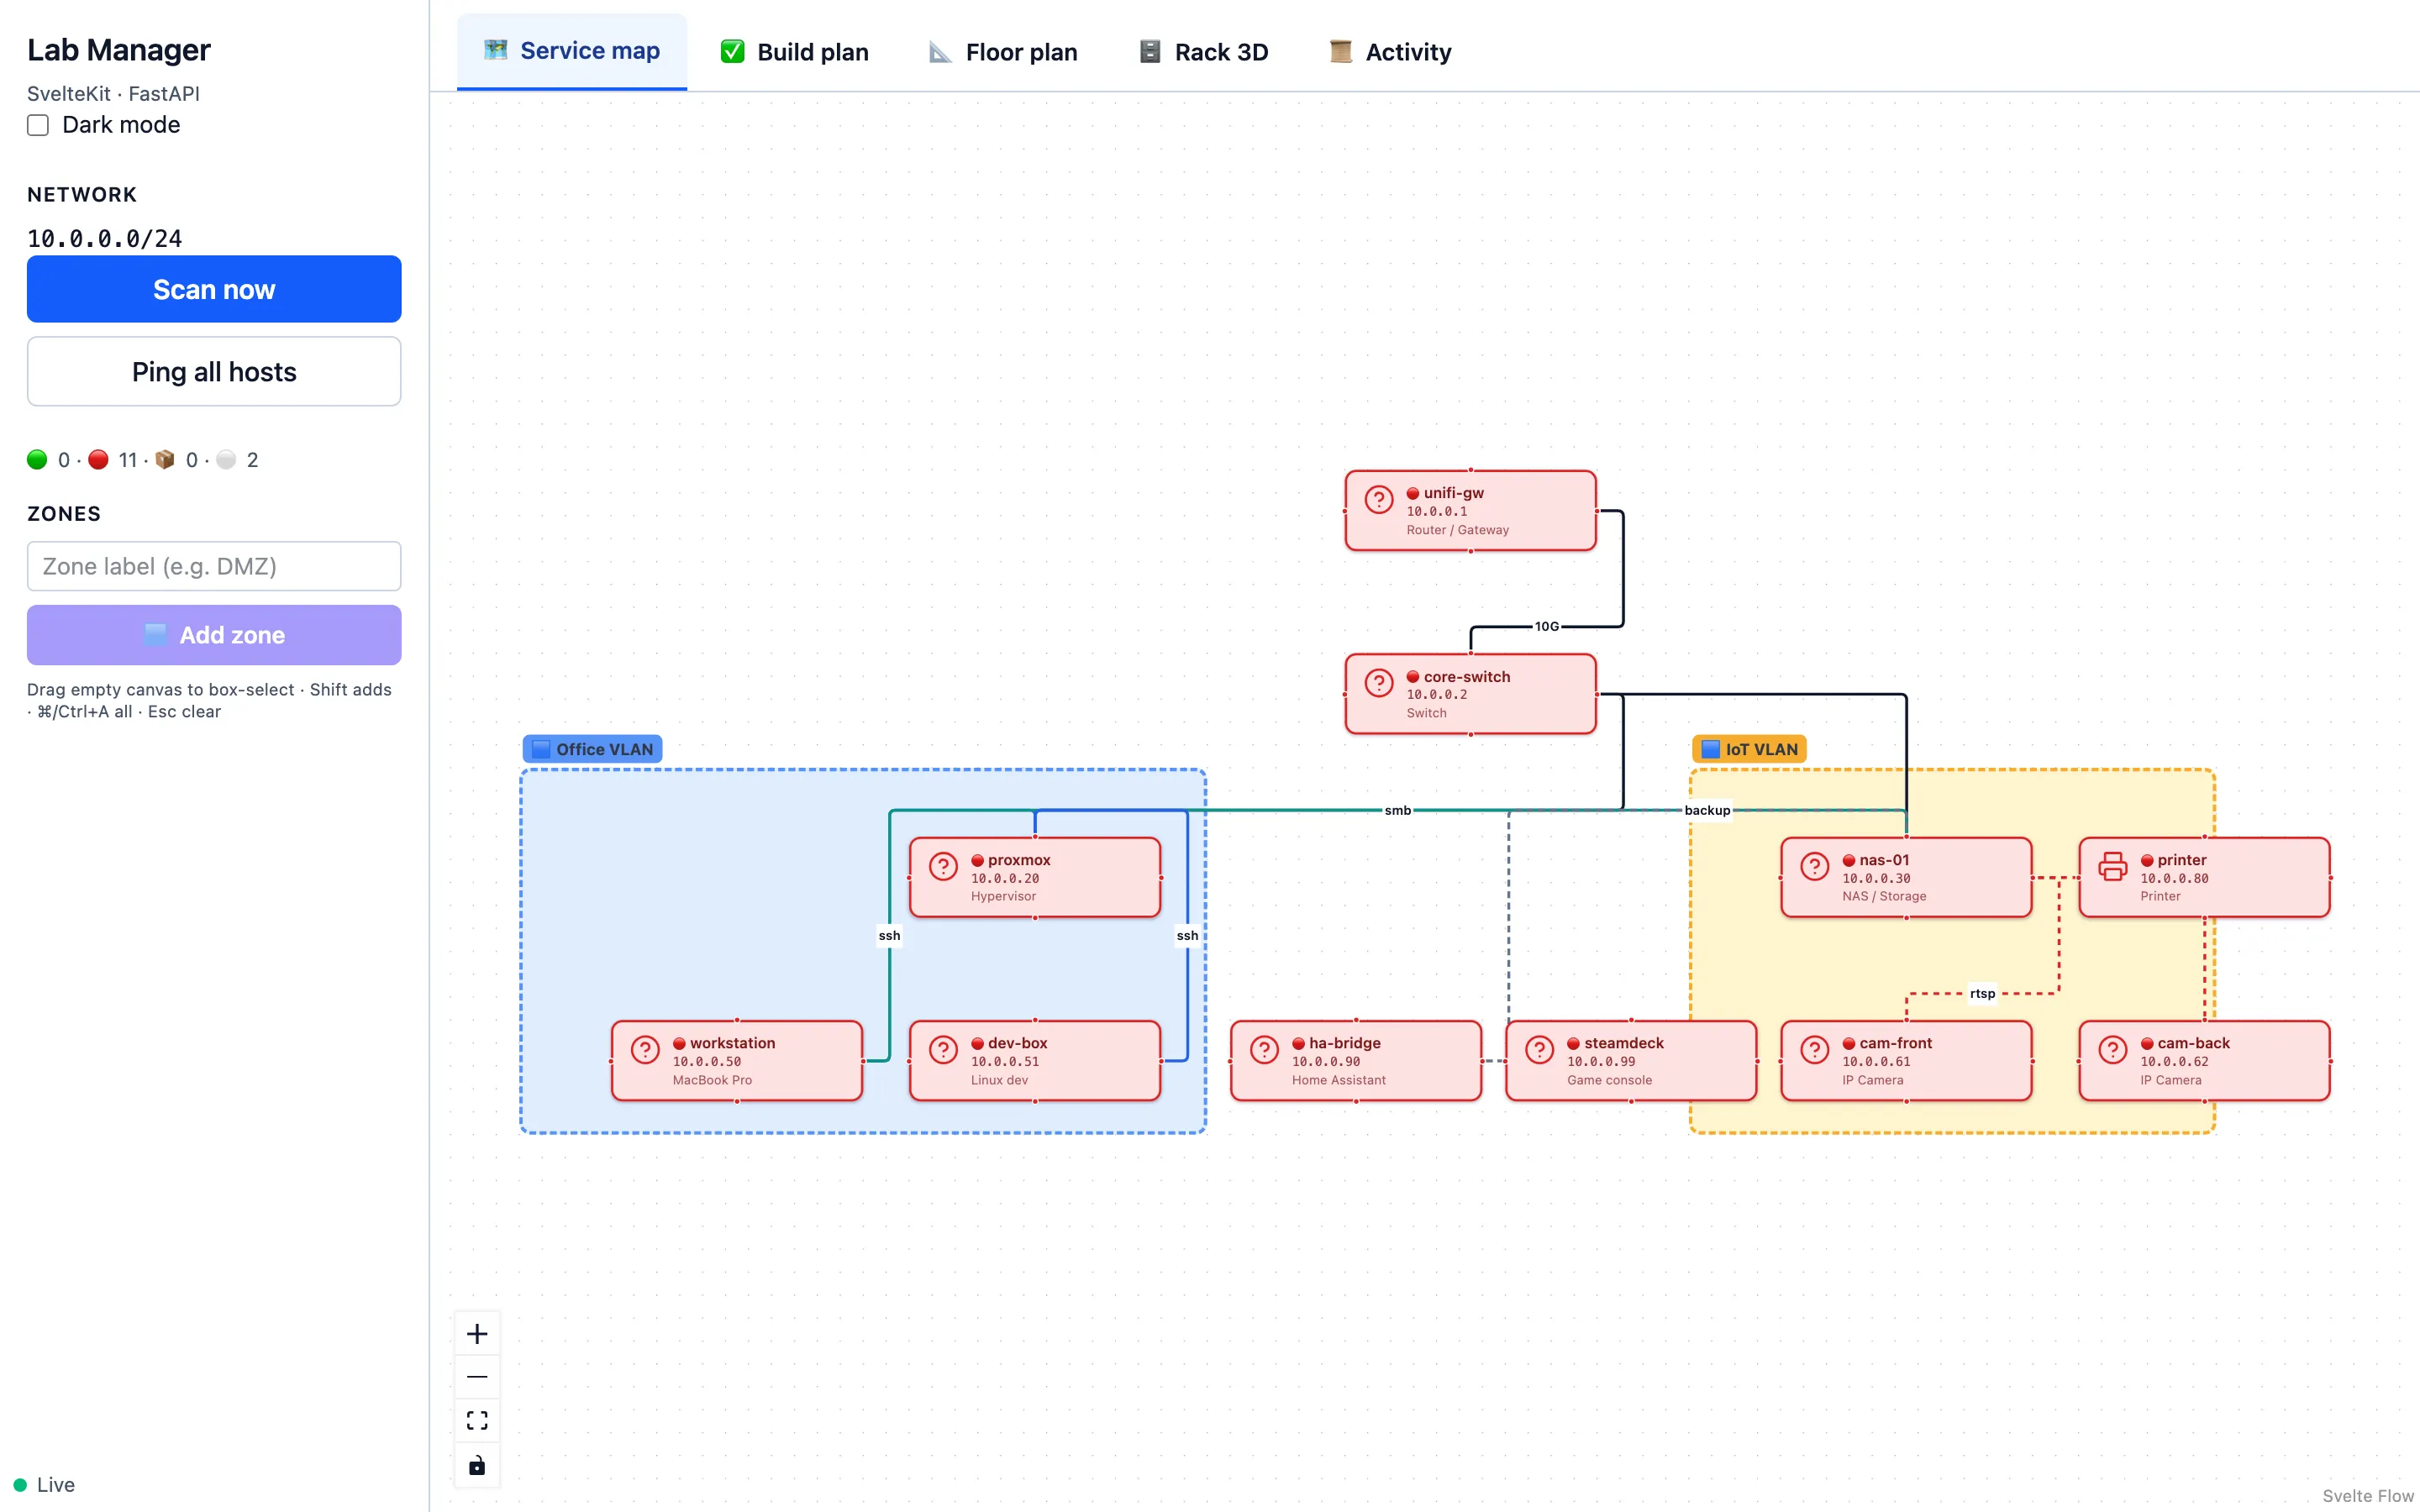
Task: Click the Live connection status indicator
Action: click(44, 1484)
